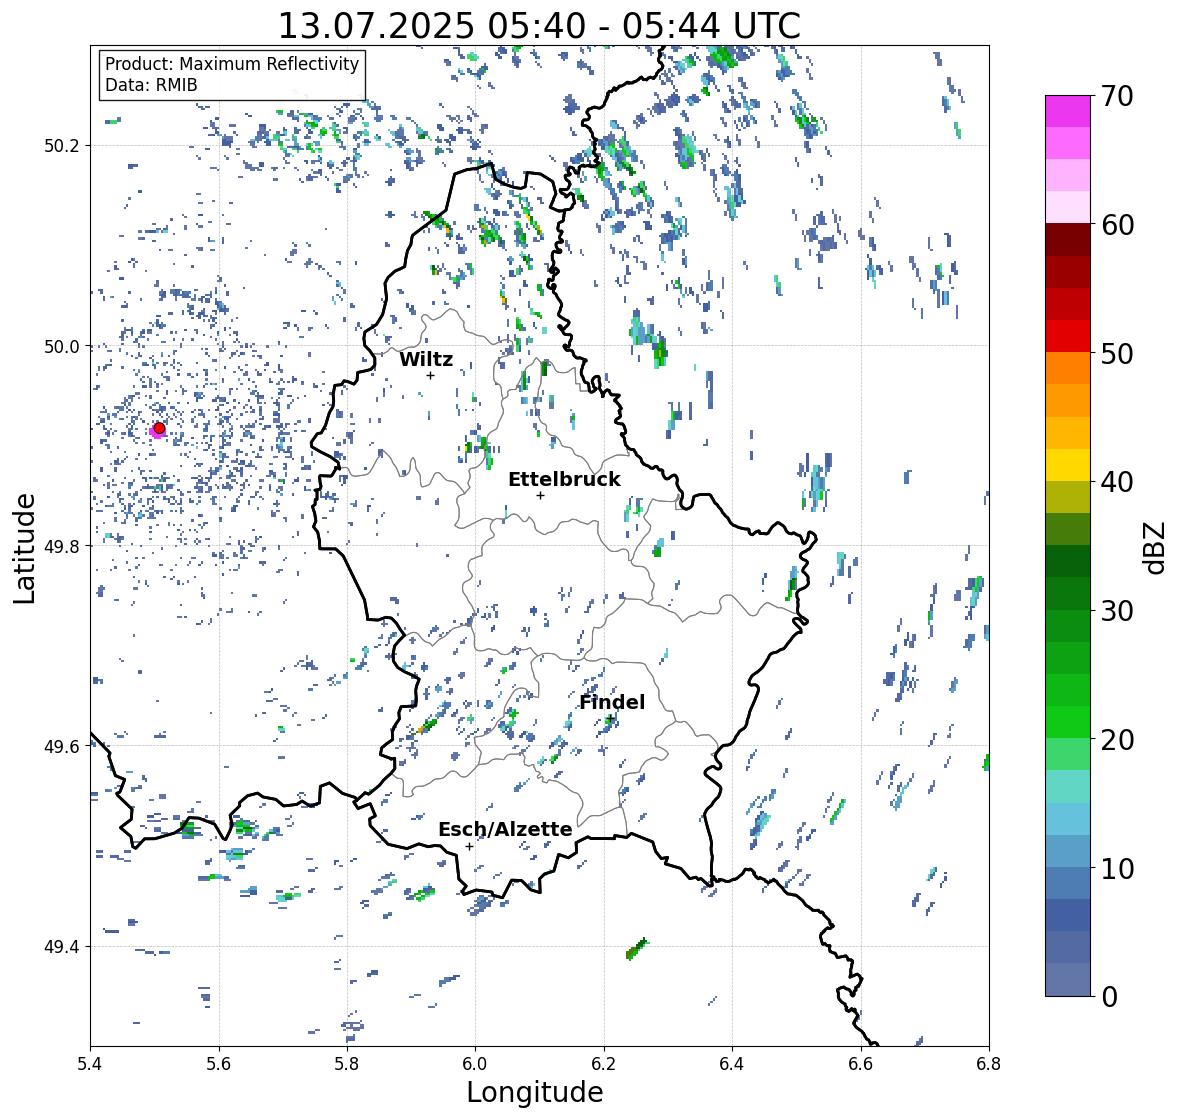
Task: Click the dBZ colorbar label
Action: click(x=1155, y=547)
